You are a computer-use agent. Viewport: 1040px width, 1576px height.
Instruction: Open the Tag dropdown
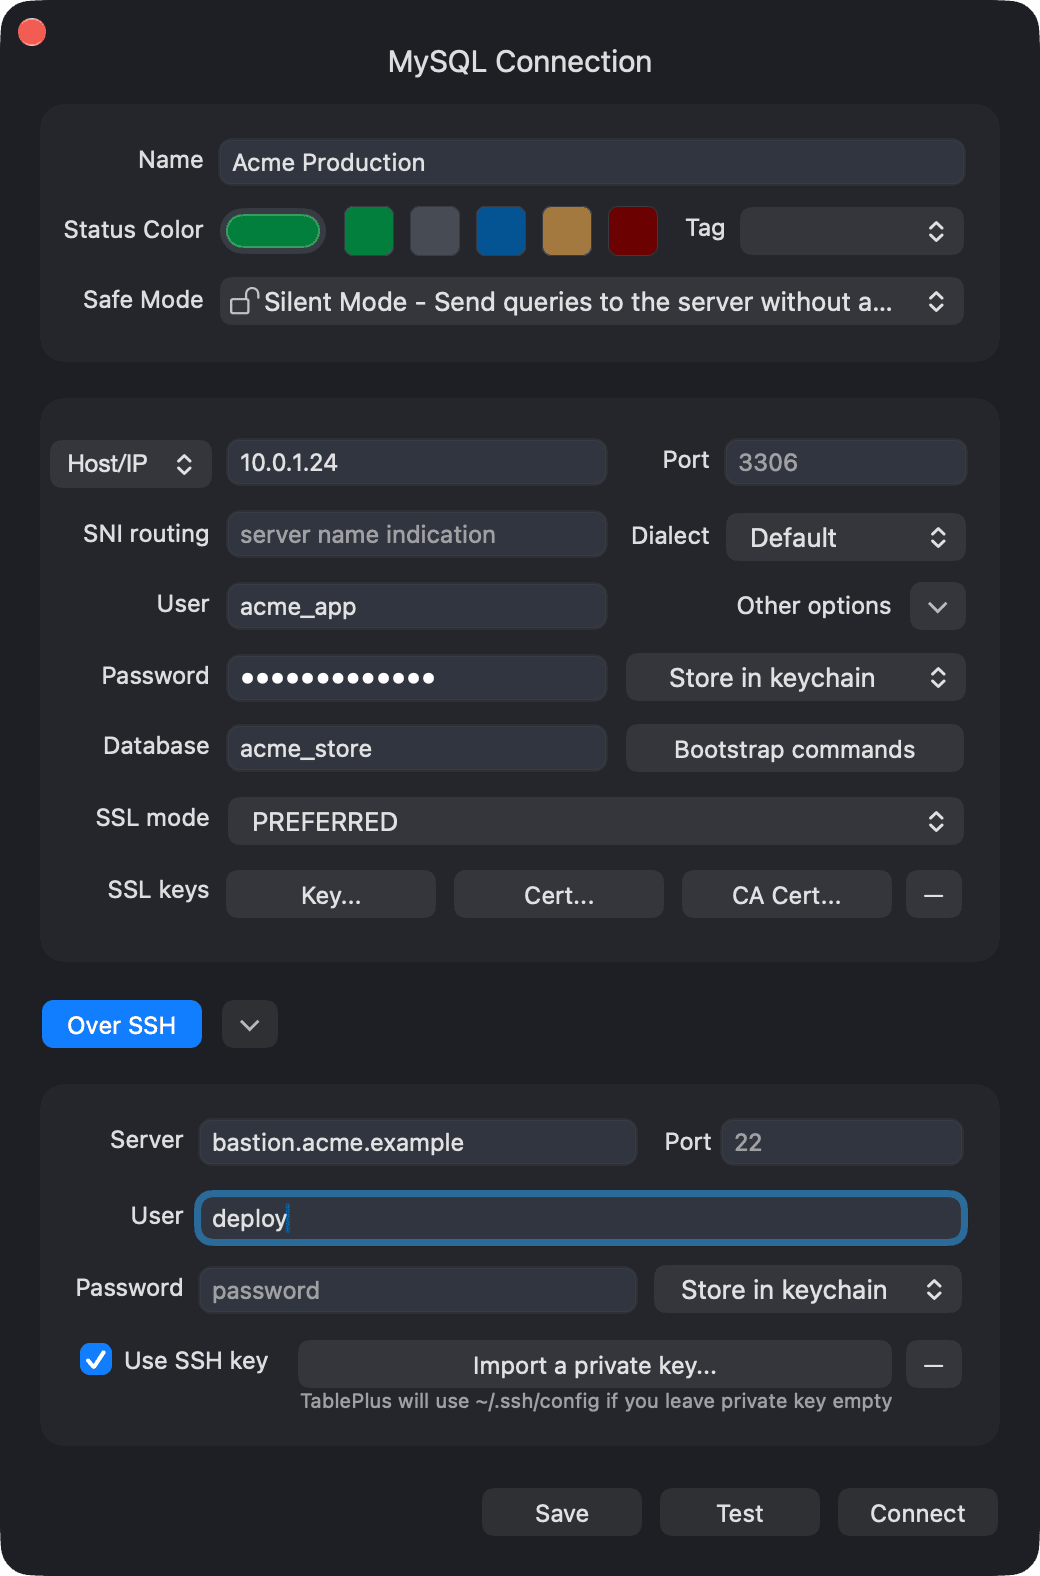[852, 231]
